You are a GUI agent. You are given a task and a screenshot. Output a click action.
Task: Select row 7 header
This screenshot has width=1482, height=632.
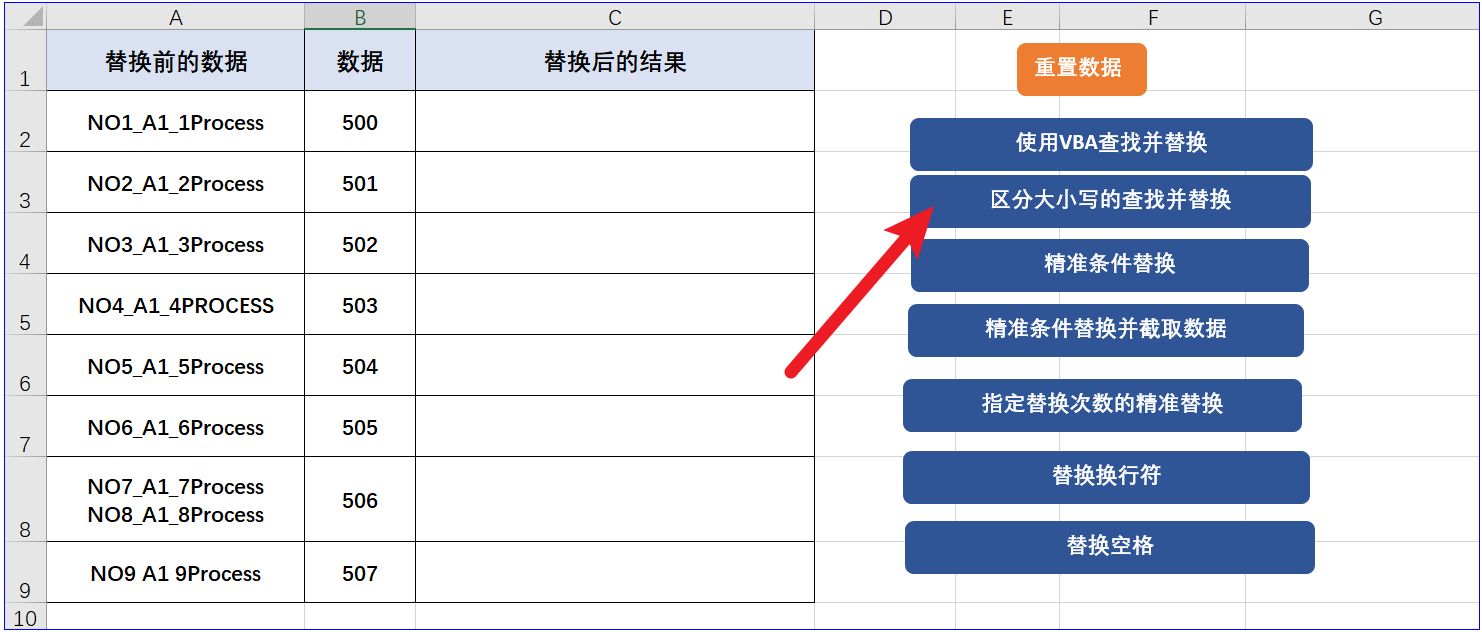pos(25,426)
